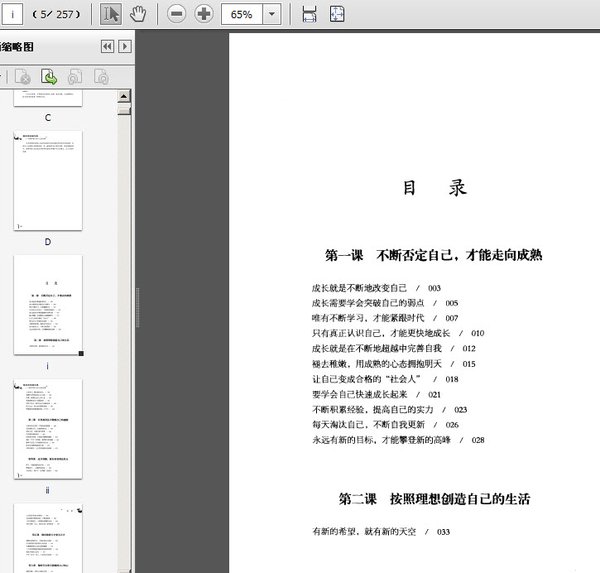The height and width of the screenshot is (573, 600).
Task: Activate the hand pan tool
Action: pos(138,14)
